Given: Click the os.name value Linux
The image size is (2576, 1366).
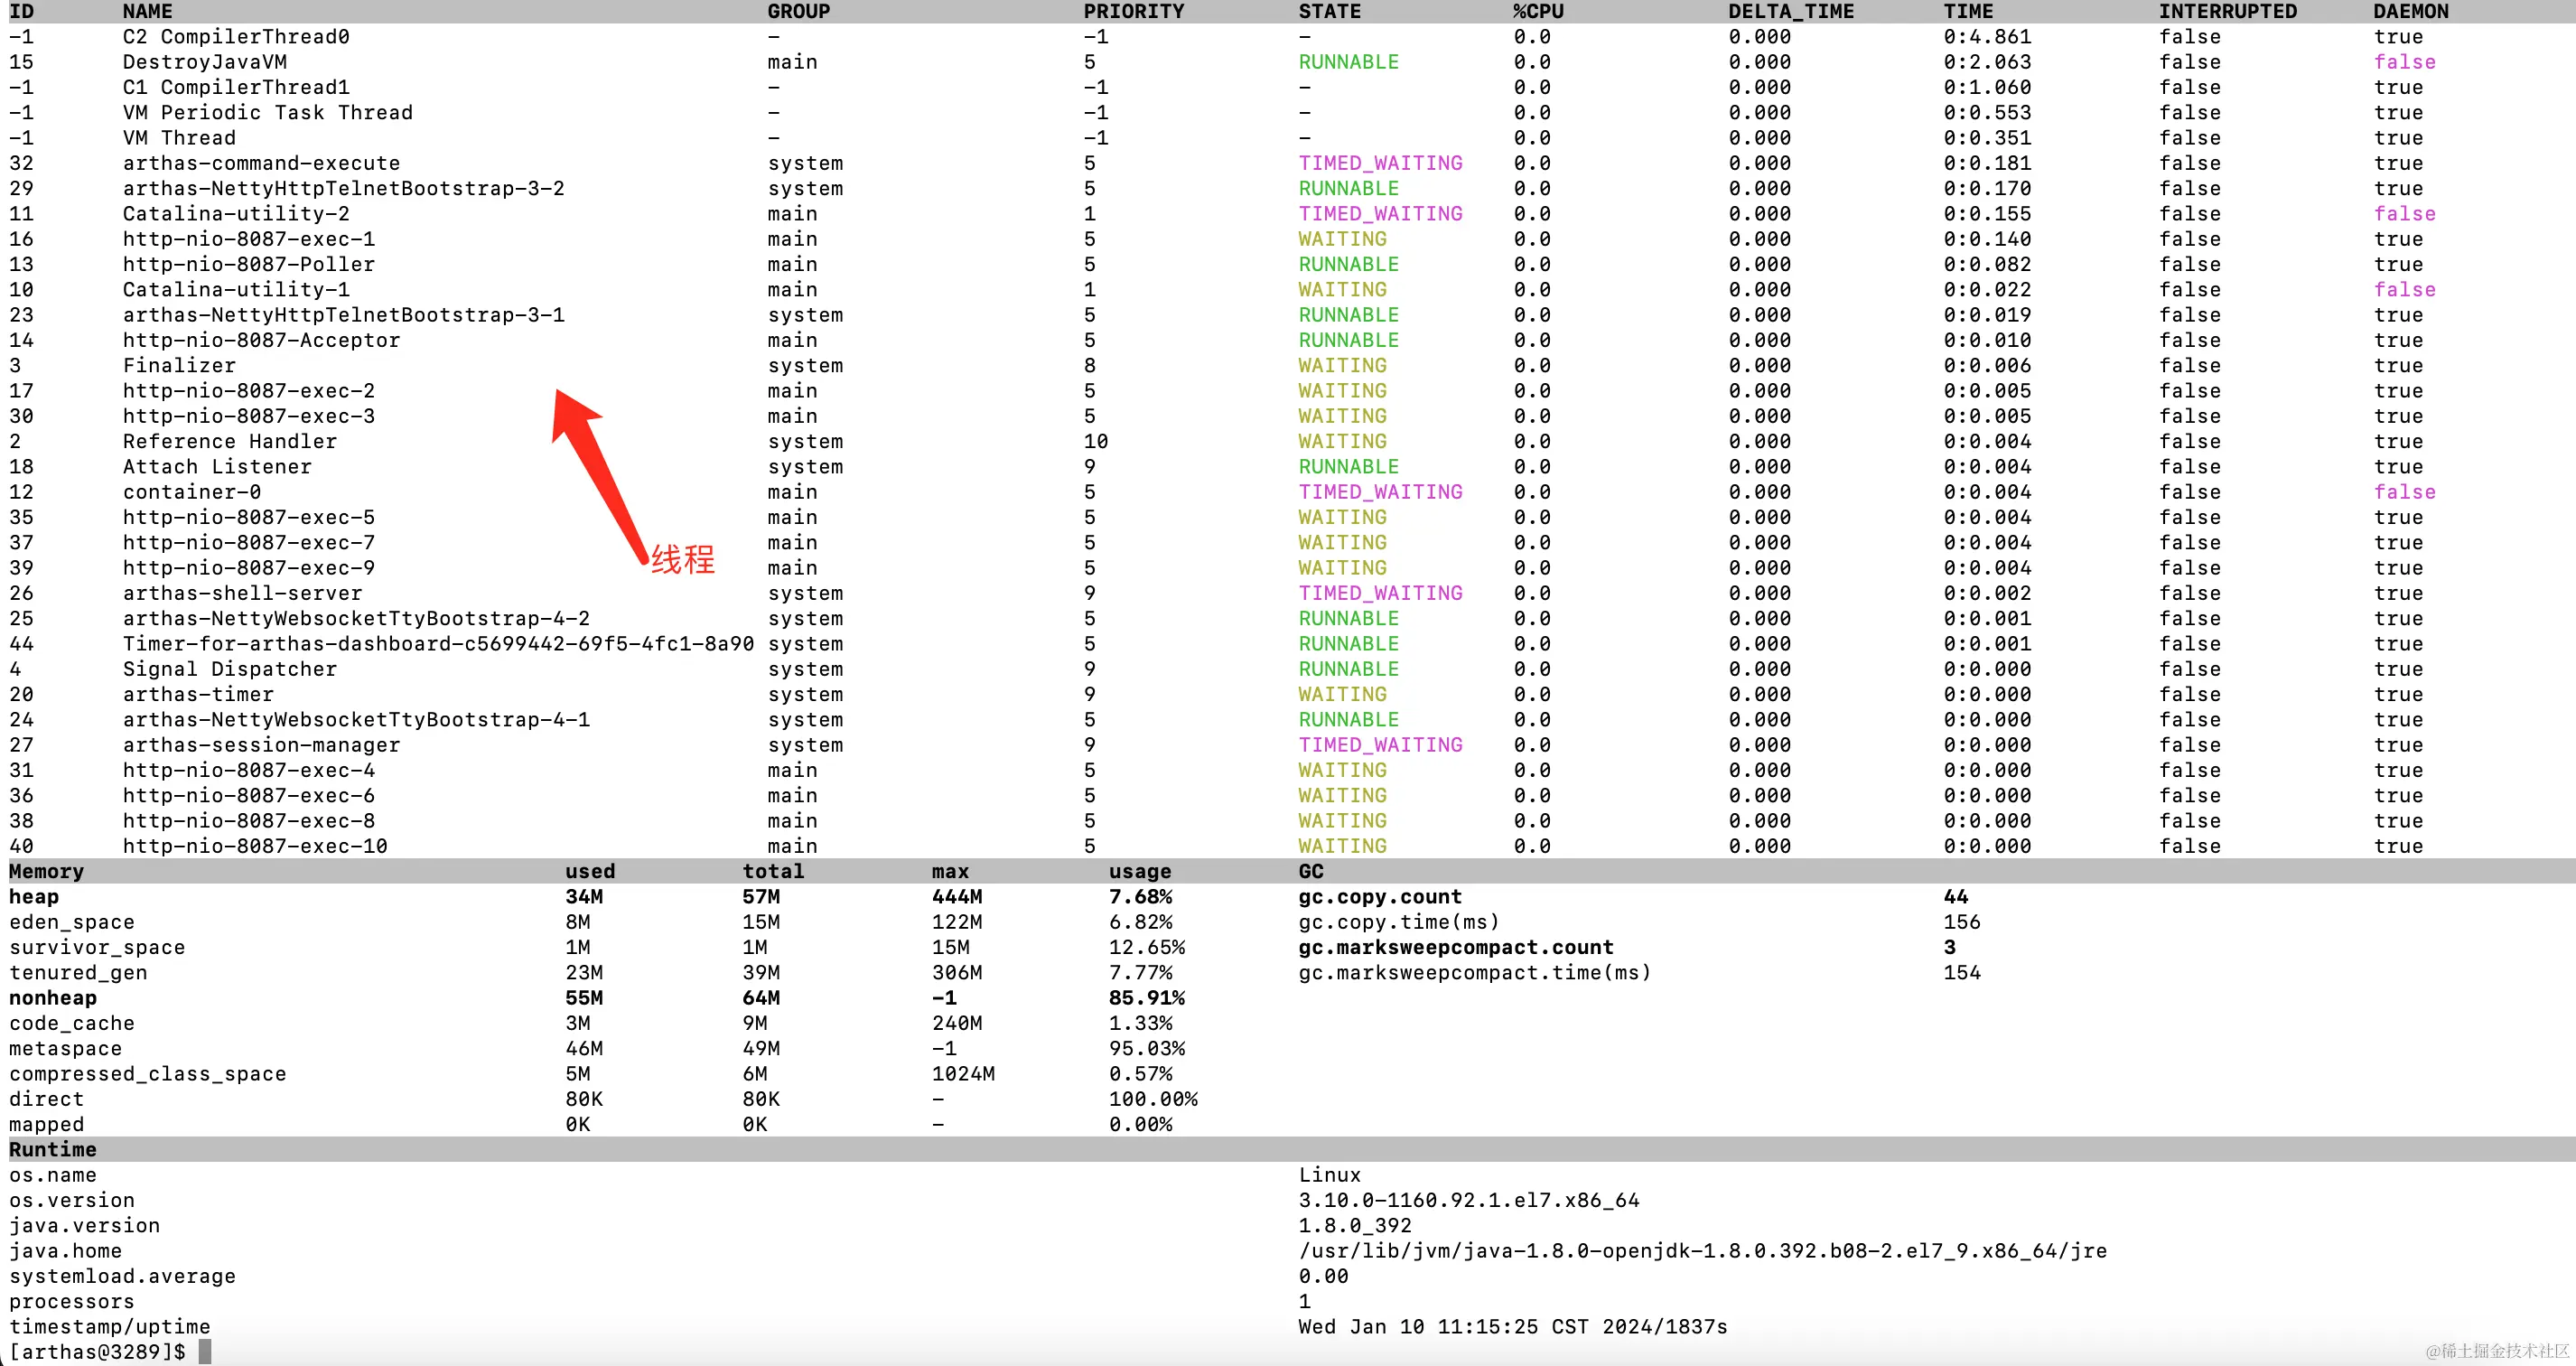Looking at the screenshot, I should 1329,1175.
